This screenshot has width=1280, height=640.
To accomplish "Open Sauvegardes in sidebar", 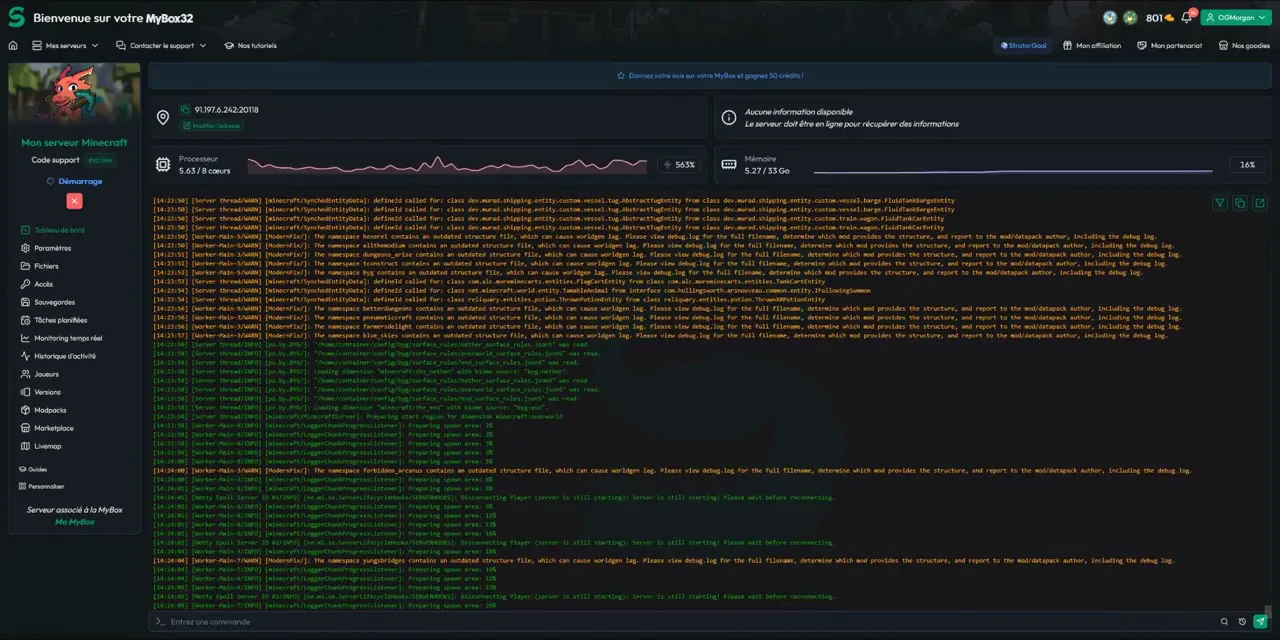I will 48,302.
